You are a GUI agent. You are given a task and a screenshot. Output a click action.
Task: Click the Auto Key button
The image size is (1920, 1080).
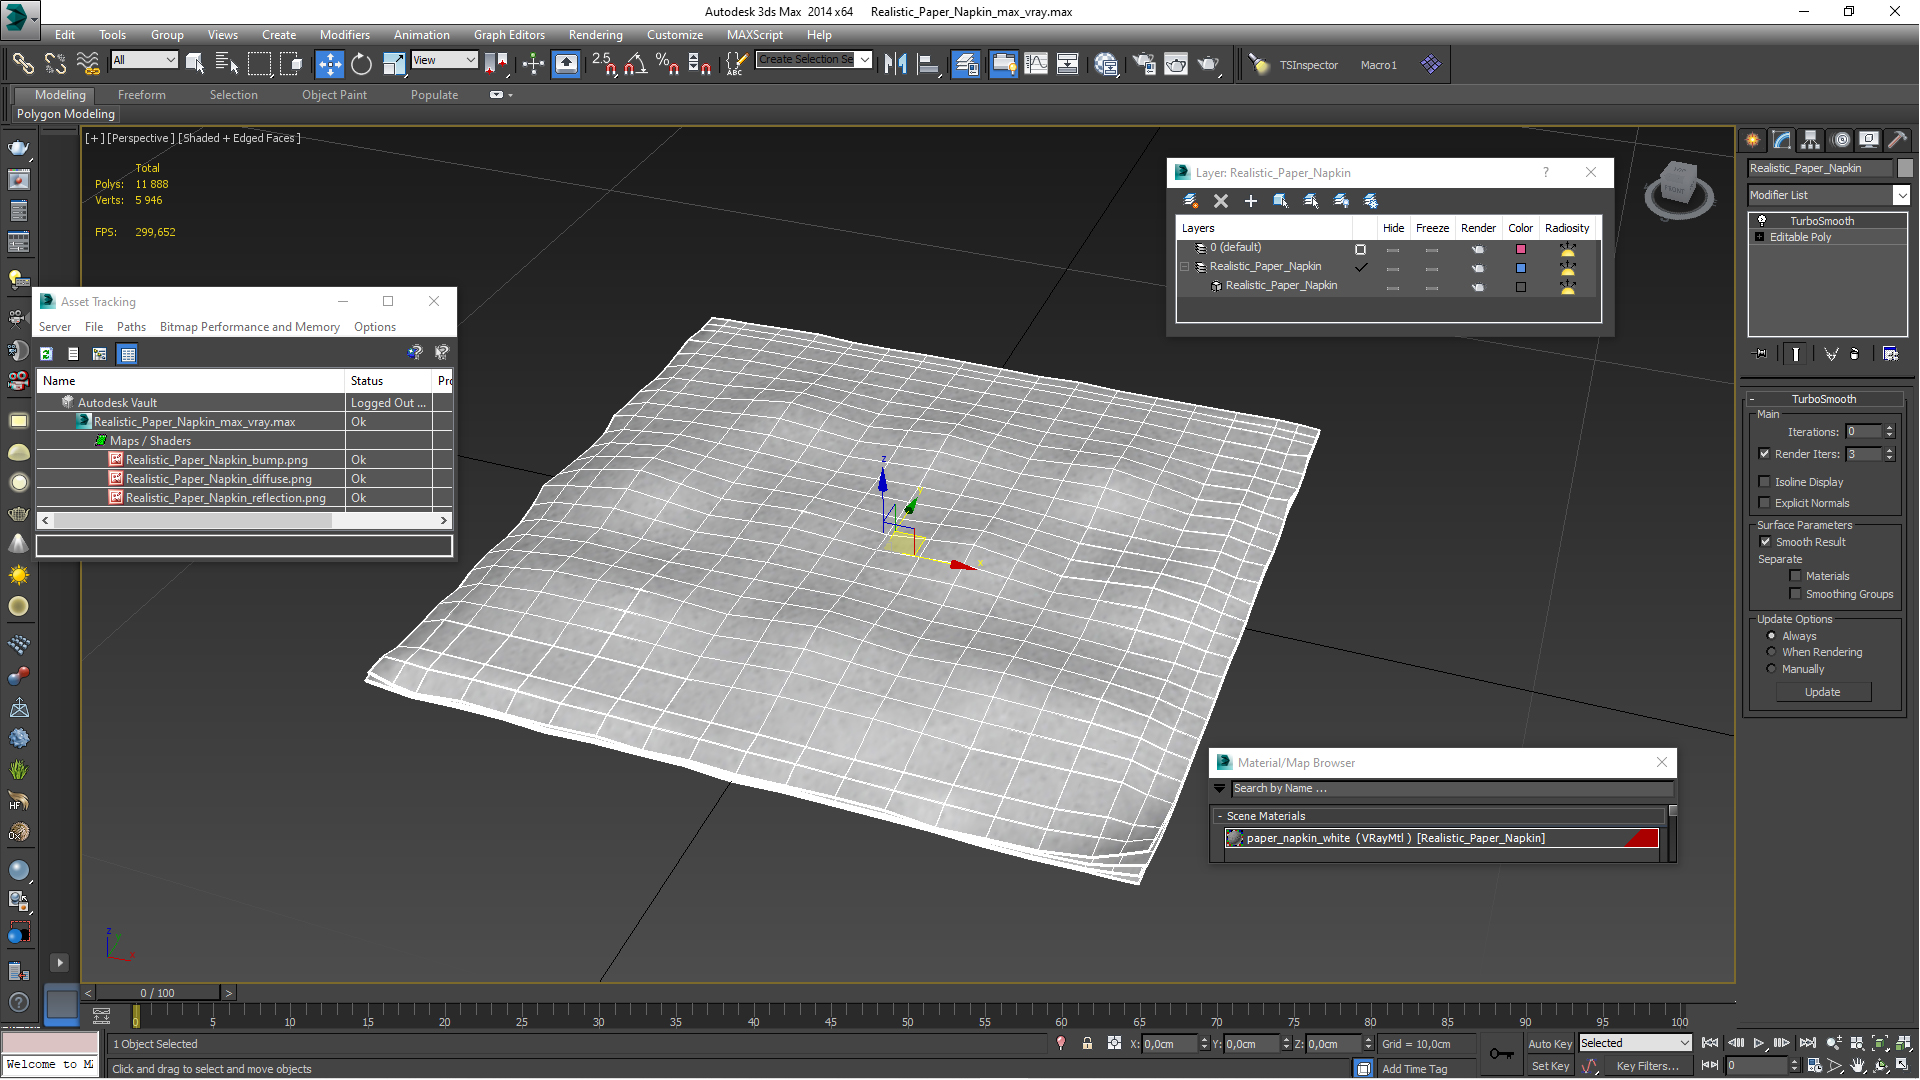pyautogui.click(x=1550, y=1043)
